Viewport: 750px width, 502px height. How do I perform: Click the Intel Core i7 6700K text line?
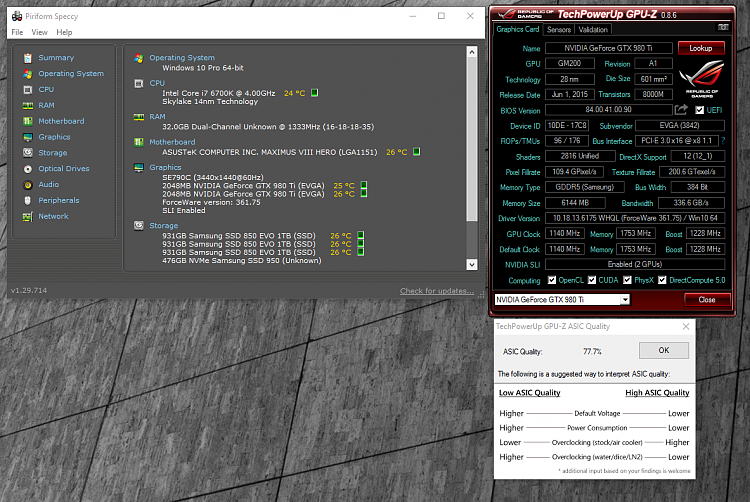pyautogui.click(x=219, y=93)
